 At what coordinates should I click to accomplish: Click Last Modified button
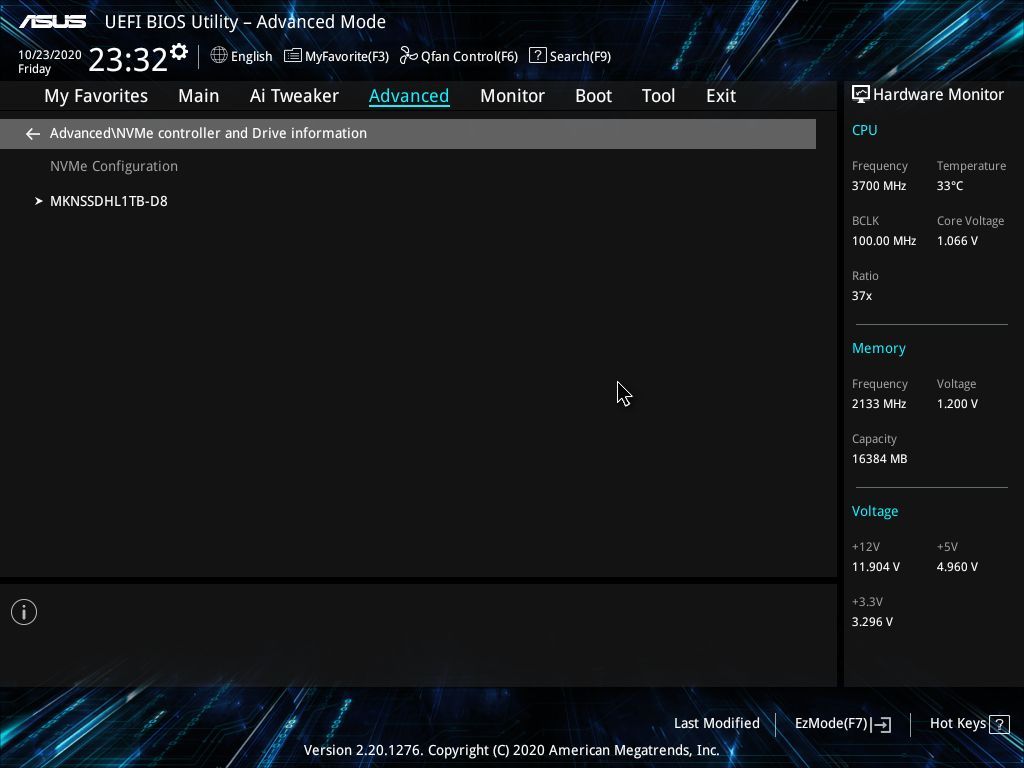tap(716, 723)
